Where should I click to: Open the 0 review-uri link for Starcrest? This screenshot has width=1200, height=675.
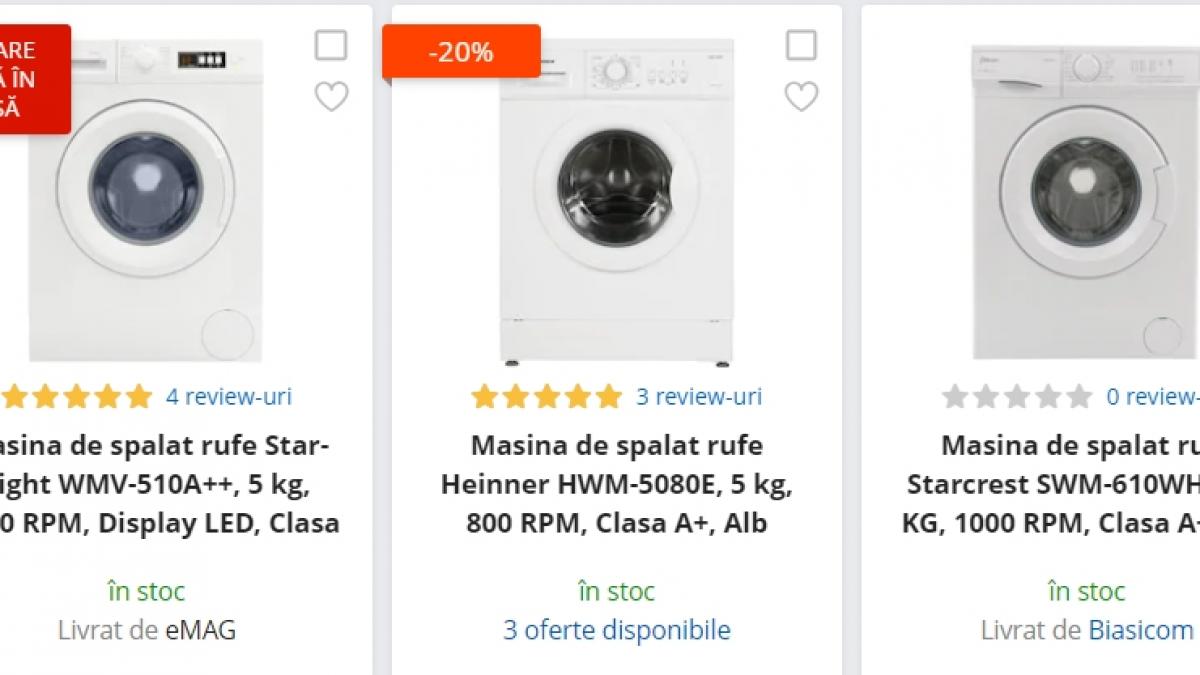coord(1152,397)
